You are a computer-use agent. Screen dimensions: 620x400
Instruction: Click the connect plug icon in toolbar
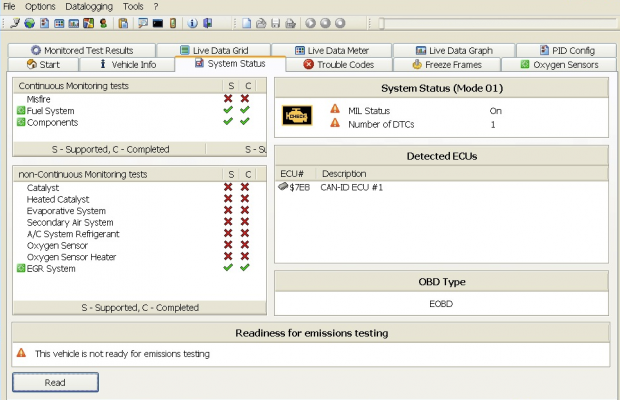[x=16, y=23]
